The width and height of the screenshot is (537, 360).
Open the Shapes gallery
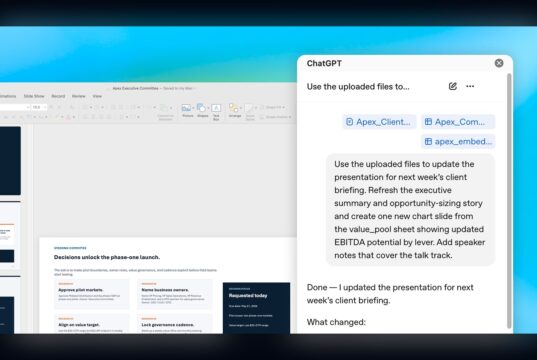(202, 111)
